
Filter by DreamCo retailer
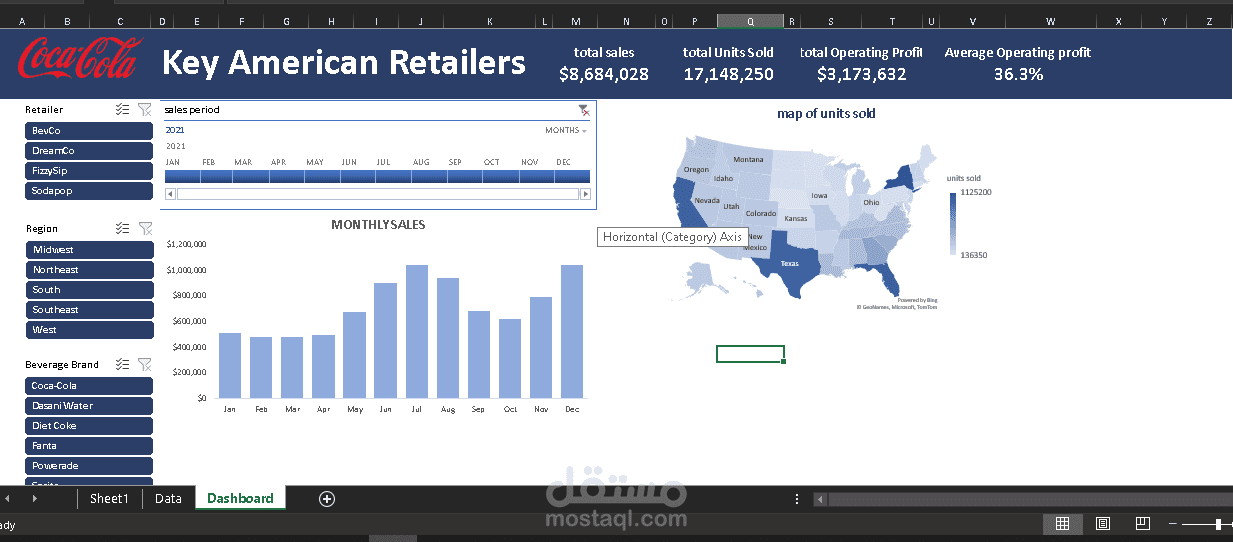tap(89, 151)
